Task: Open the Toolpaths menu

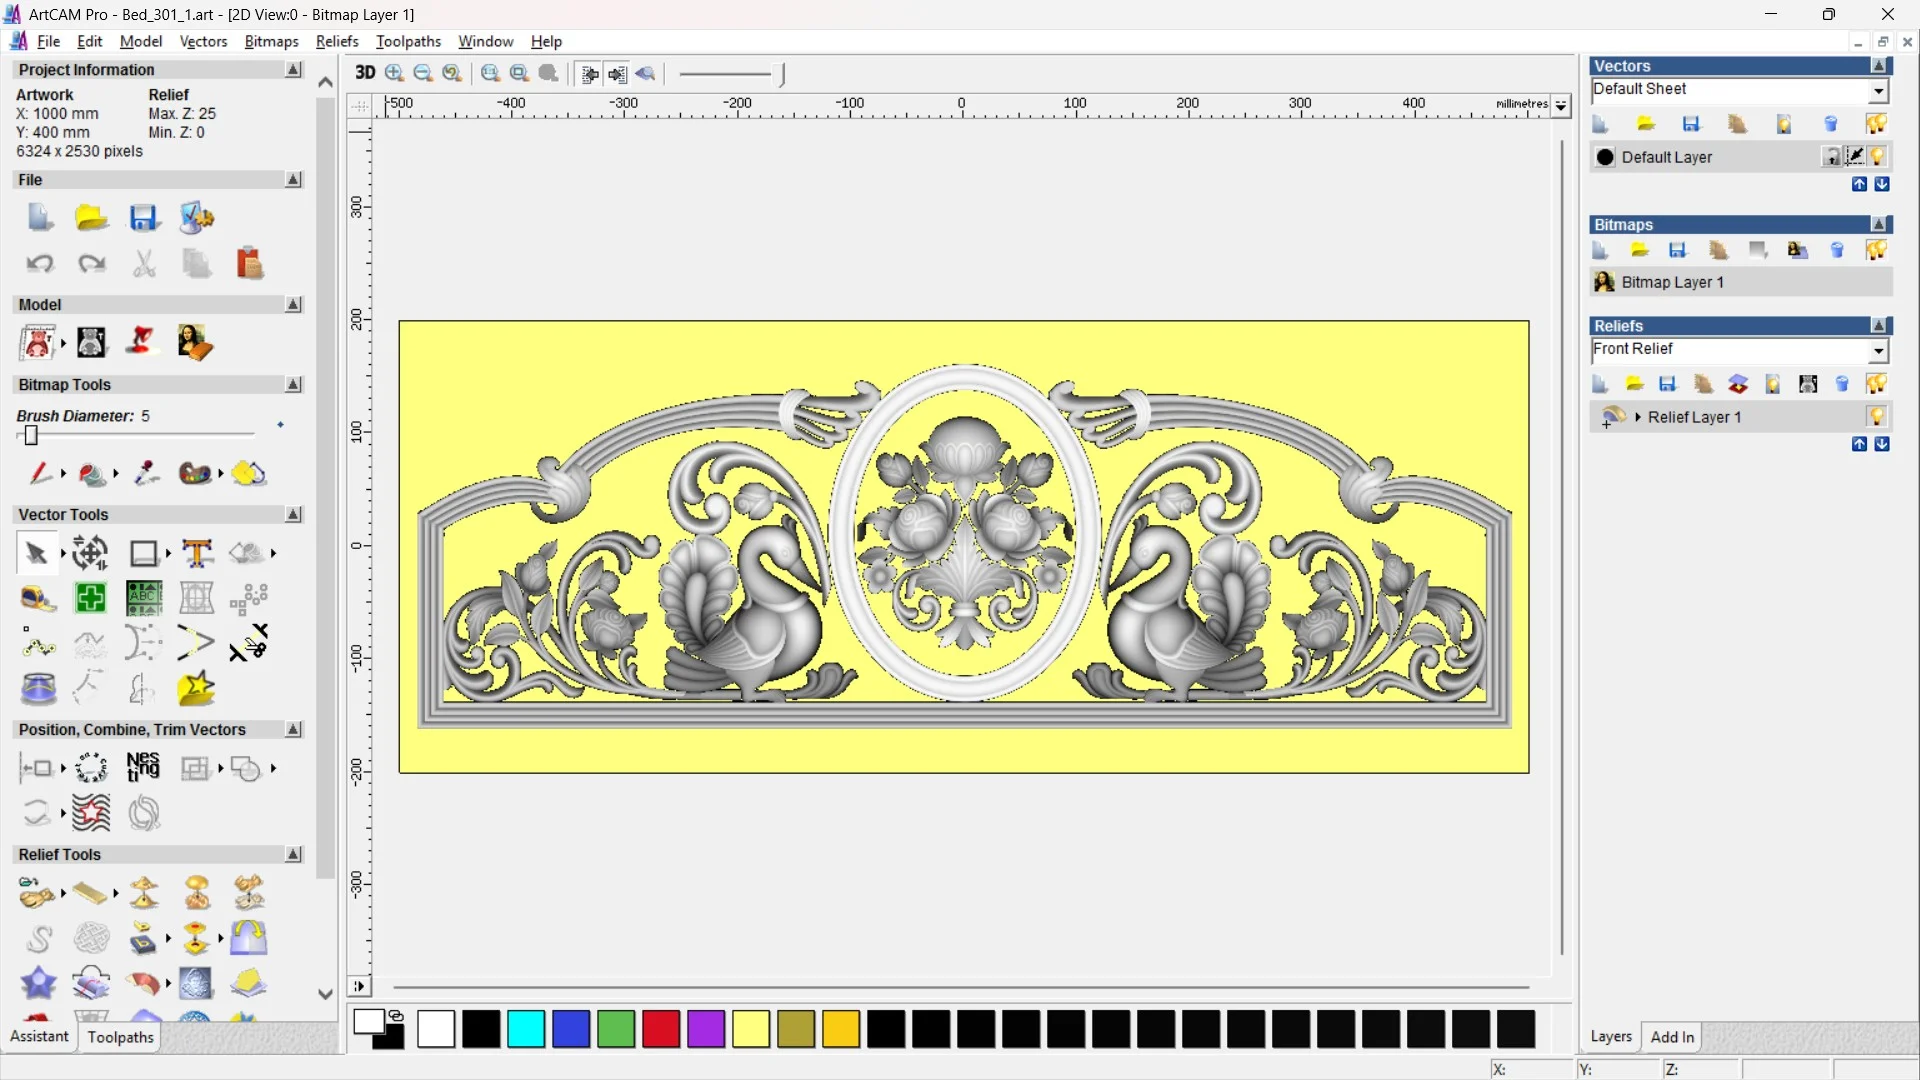Action: (x=408, y=41)
